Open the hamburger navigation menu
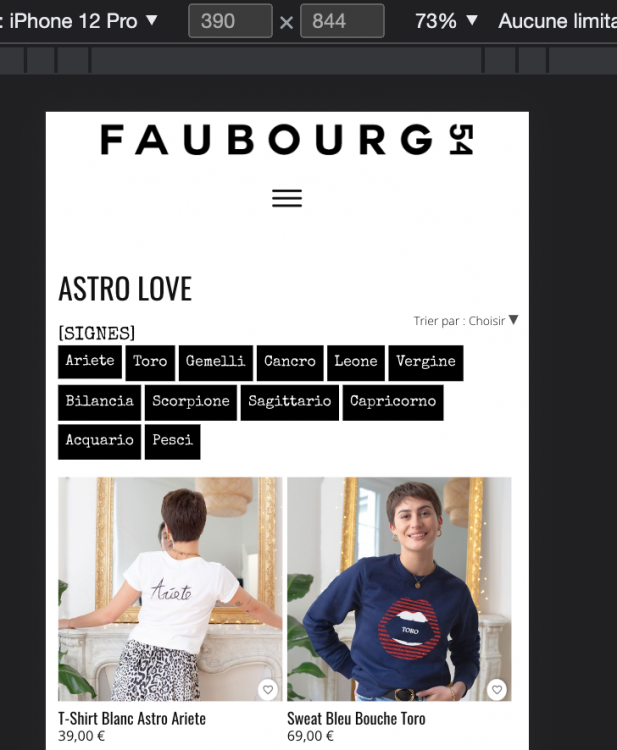The width and height of the screenshot is (617, 750). (x=287, y=198)
